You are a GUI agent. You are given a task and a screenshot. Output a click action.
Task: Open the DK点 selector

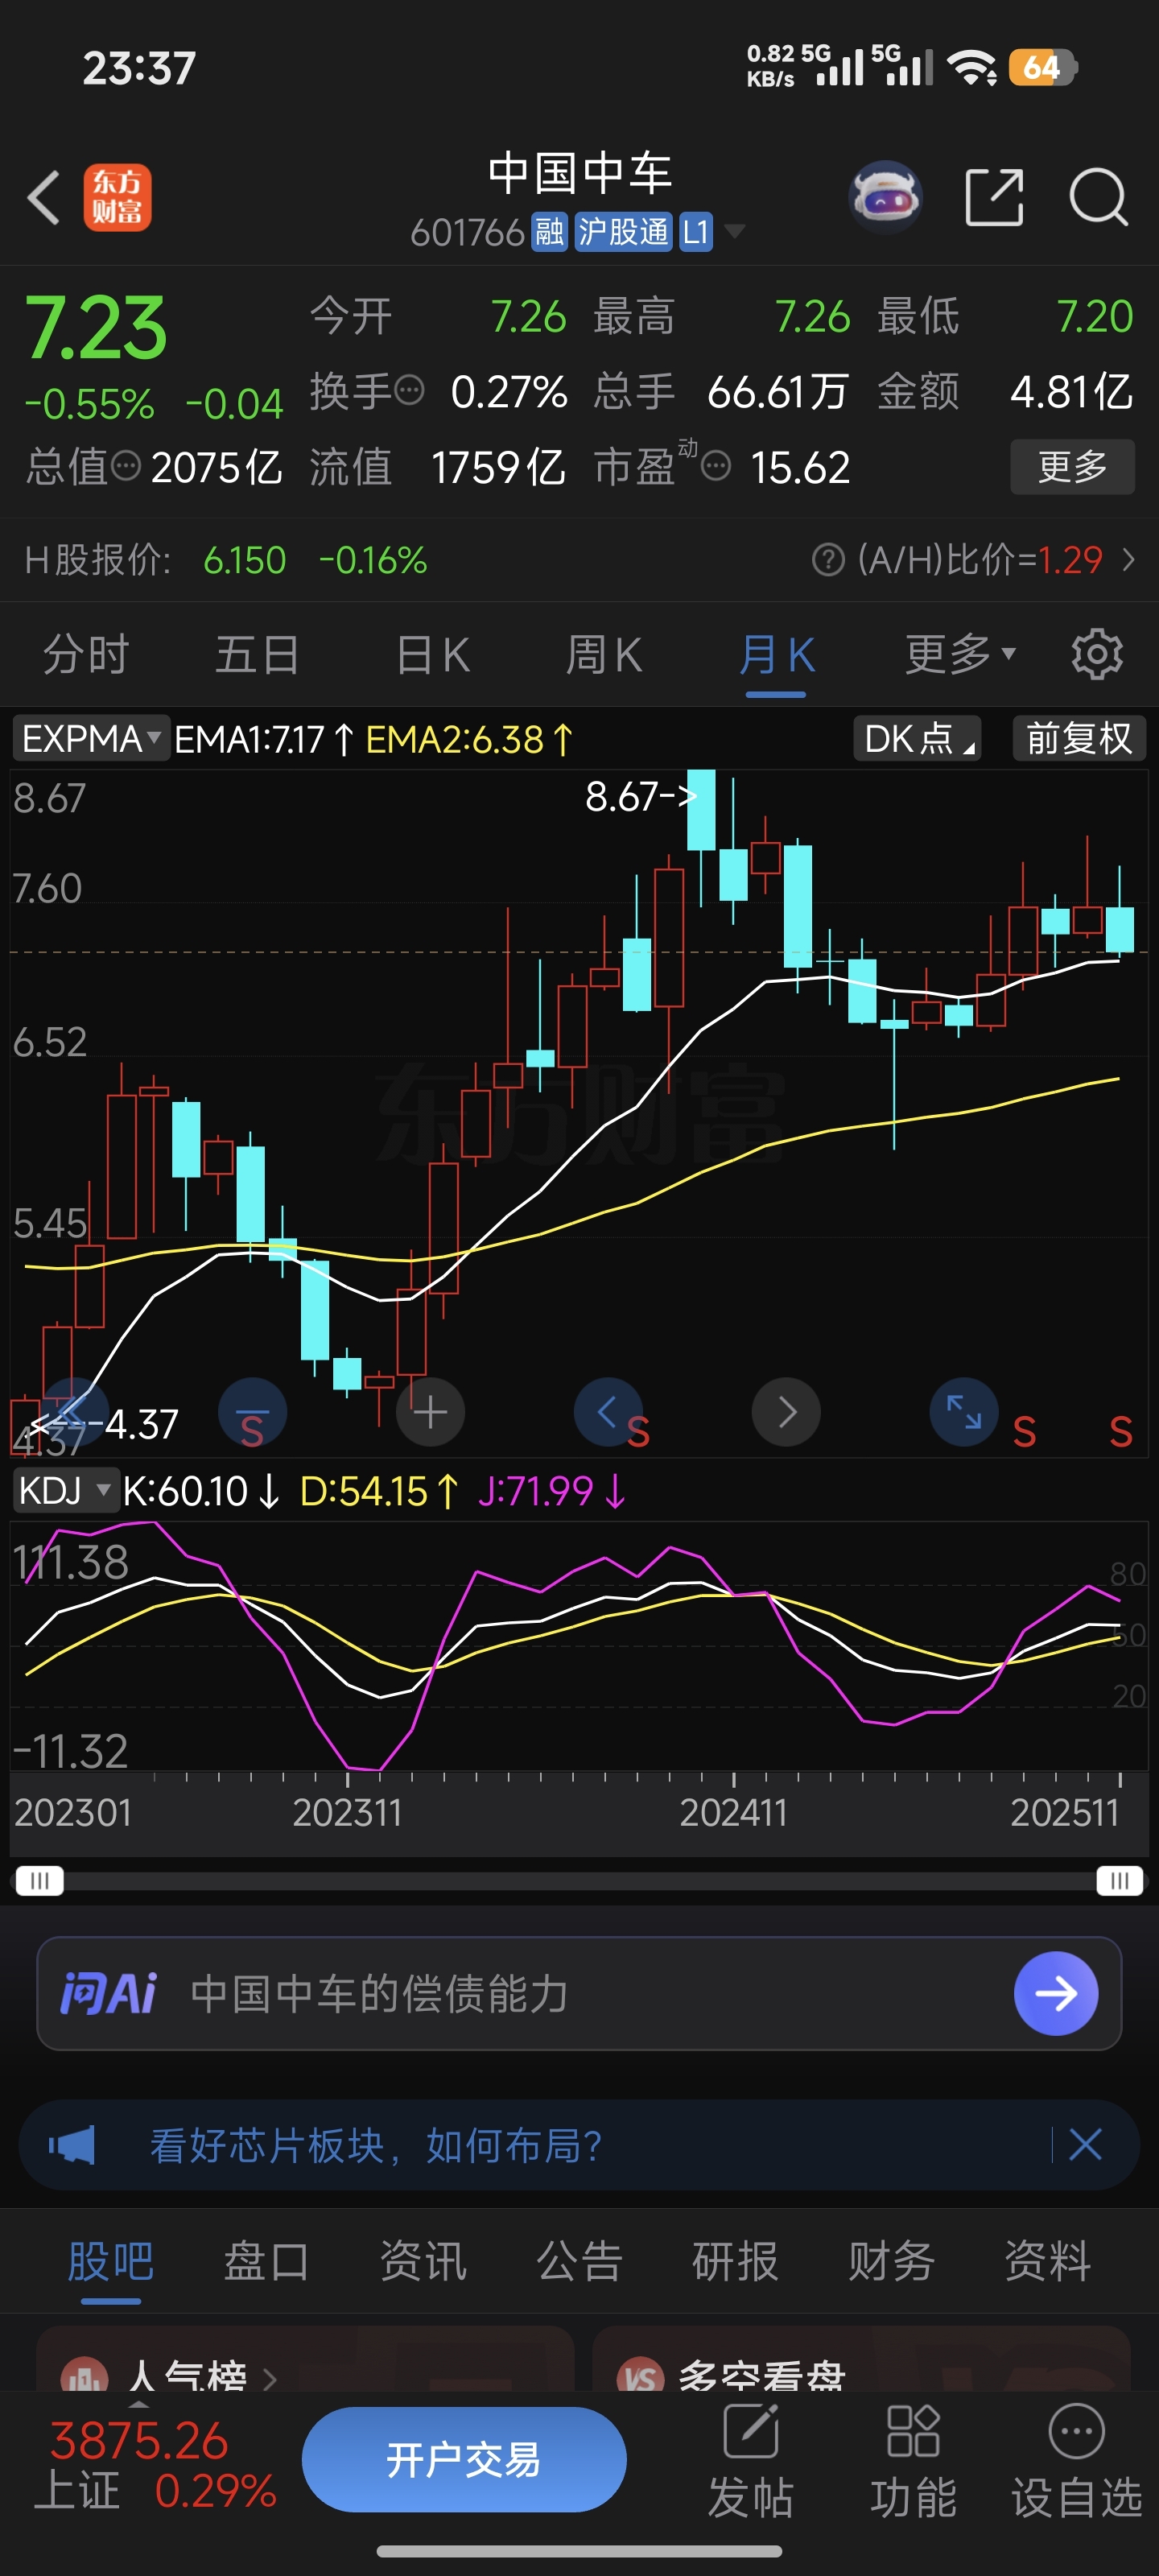pyautogui.click(x=917, y=739)
